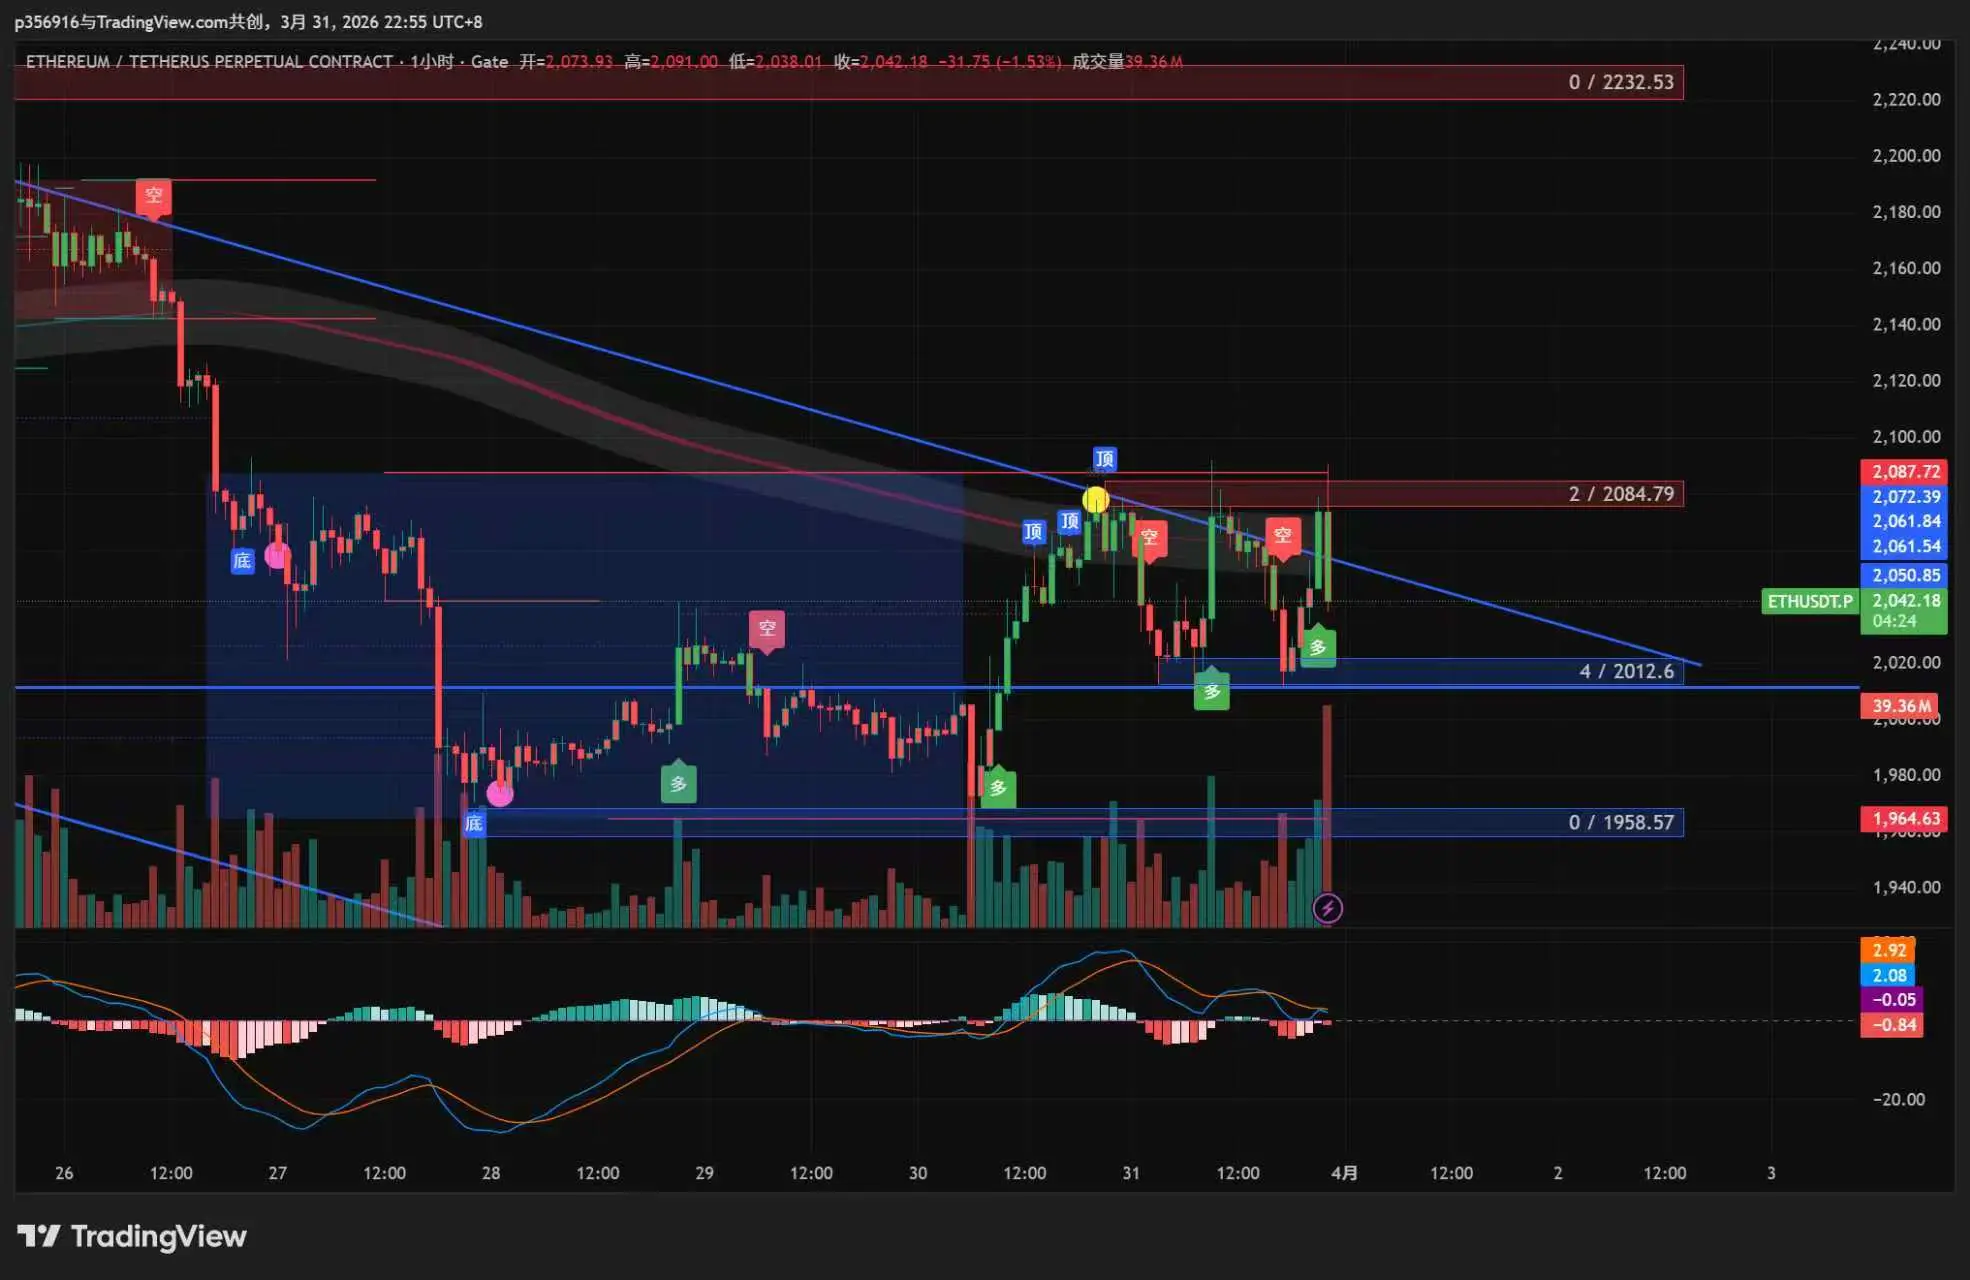Image resolution: width=1970 pixels, height=1280 pixels.
Task: Select the 4 / 2012.6 support zone label
Action: [x=1626, y=671]
